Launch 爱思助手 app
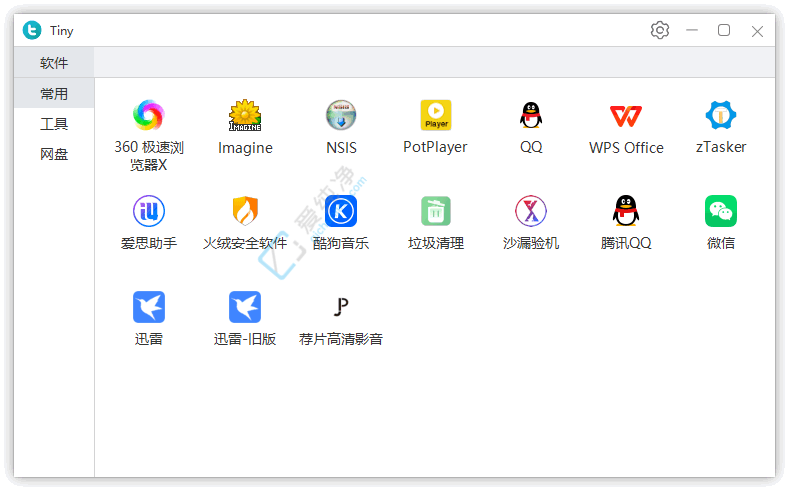This screenshot has height=491, width=789. pos(149,211)
